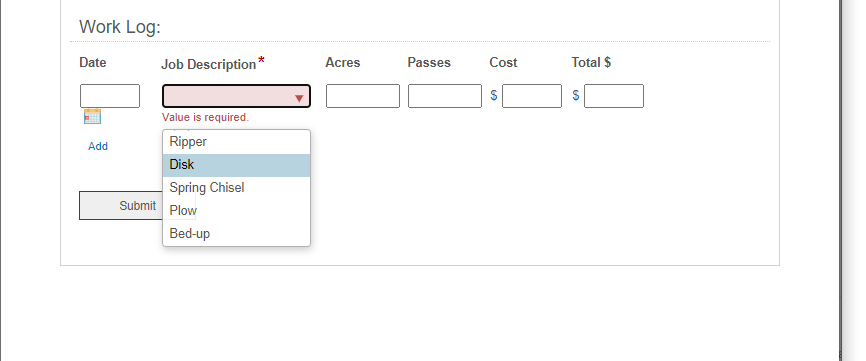Viewport: 866px width, 361px height.
Task: Click the red dropdown arrow in Job Description
Action: pos(299,99)
